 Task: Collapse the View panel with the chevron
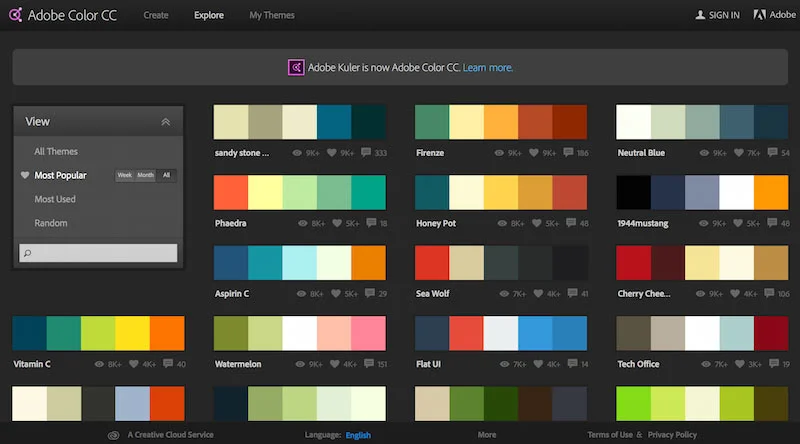(x=165, y=121)
